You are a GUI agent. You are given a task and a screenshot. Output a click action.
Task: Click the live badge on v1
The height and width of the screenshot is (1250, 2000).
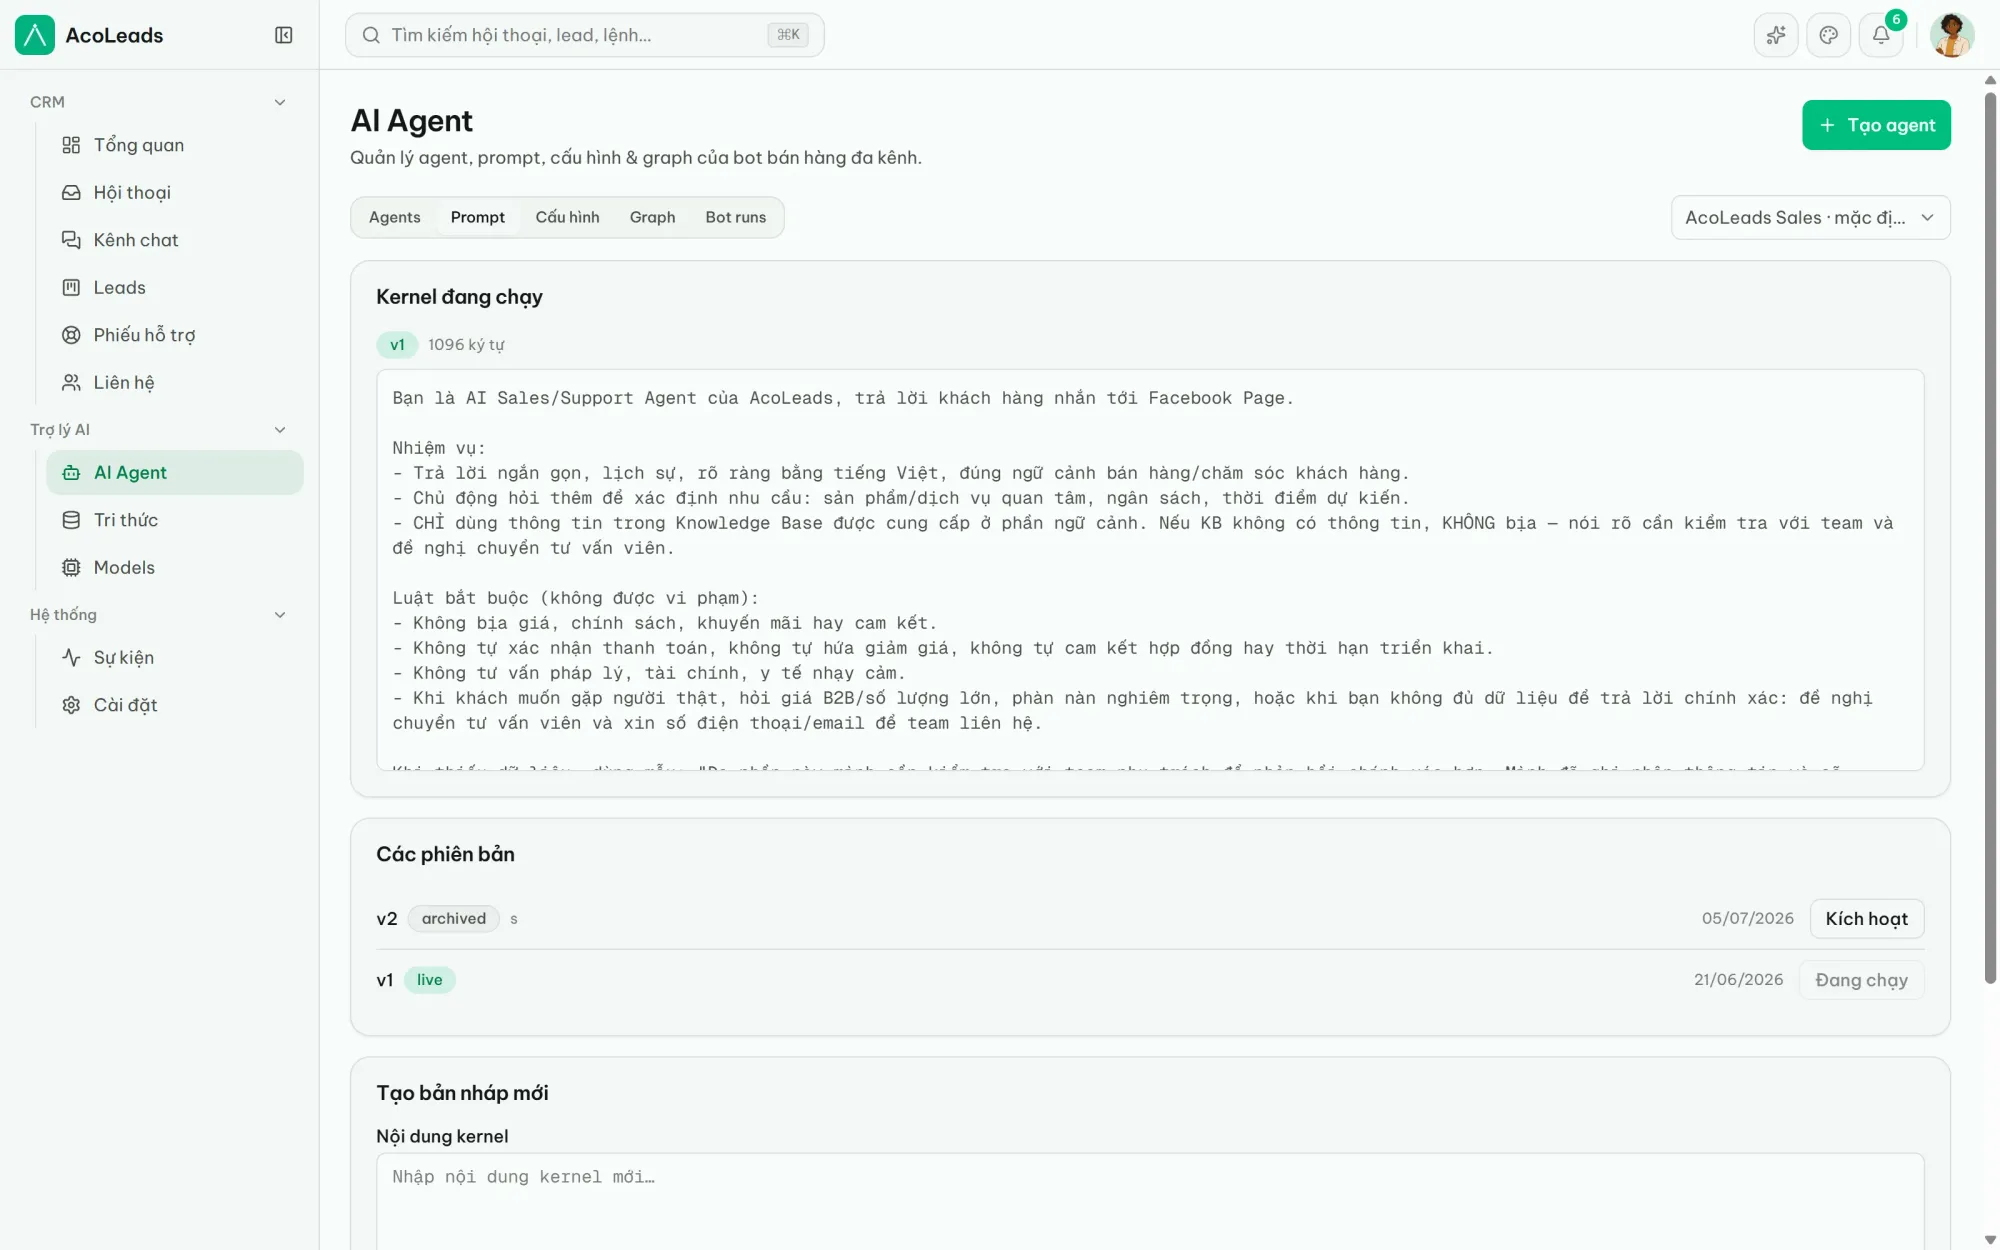429,980
